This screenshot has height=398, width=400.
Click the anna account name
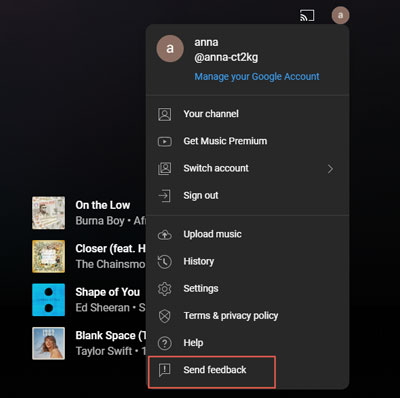(206, 42)
